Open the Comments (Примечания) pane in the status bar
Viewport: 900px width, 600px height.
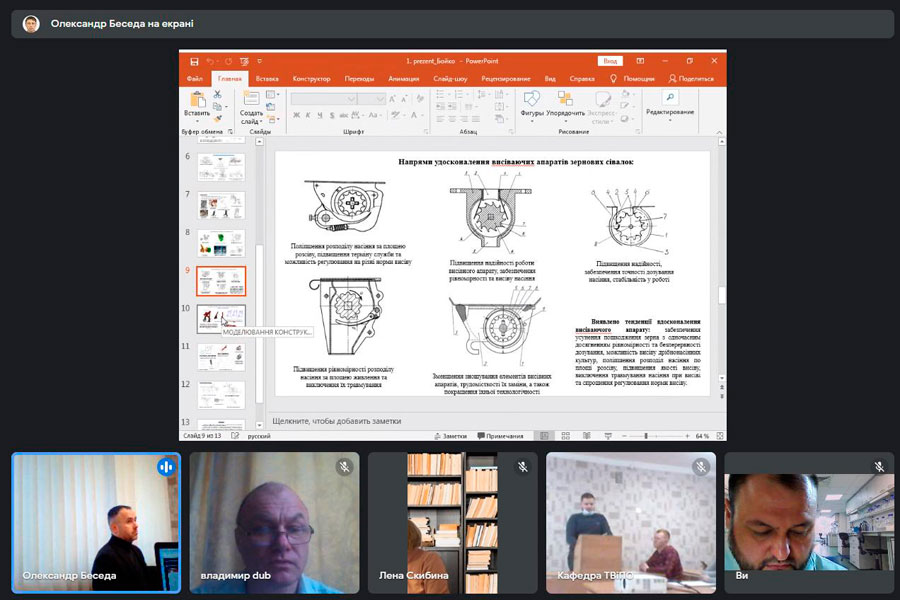(x=501, y=436)
